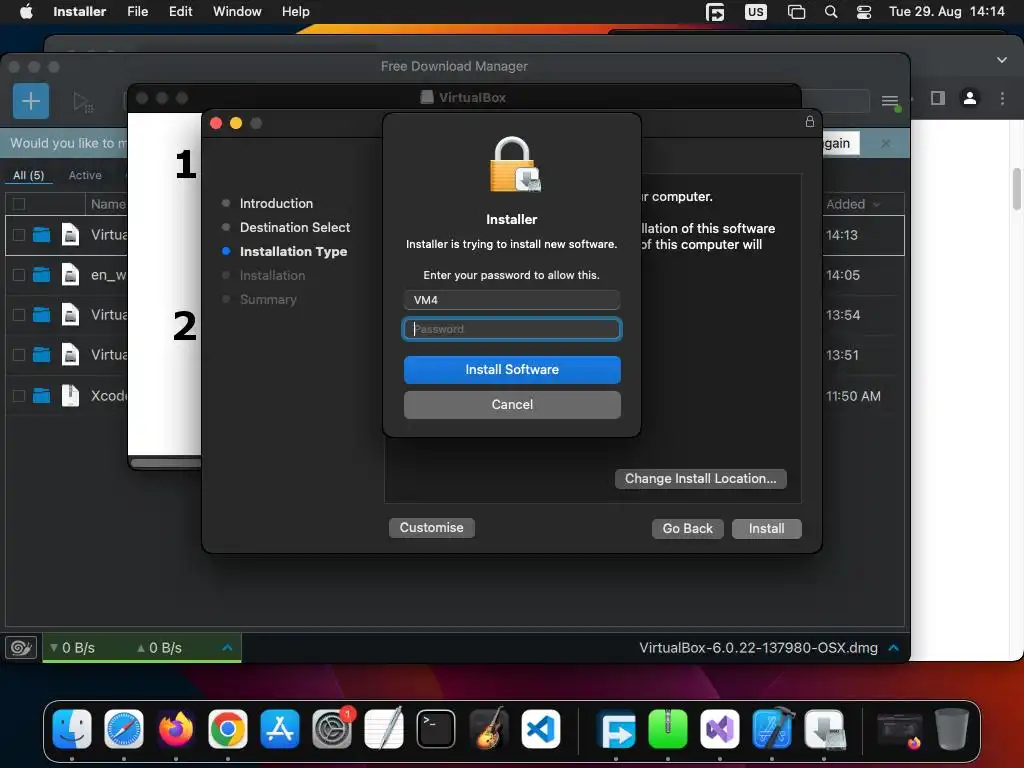The width and height of the screenshot is (1024, 768).
Task: Switch to the All (5) tab
Action: 29,175
